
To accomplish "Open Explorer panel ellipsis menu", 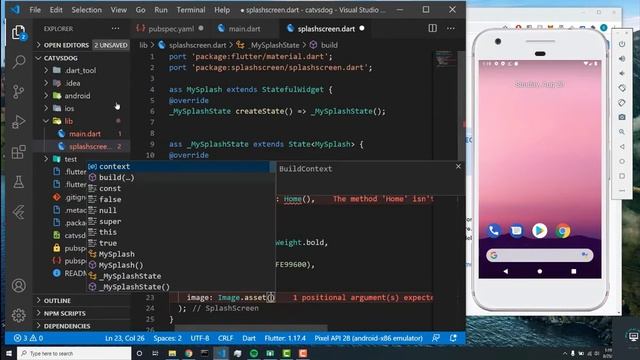I will coord(116,28).
